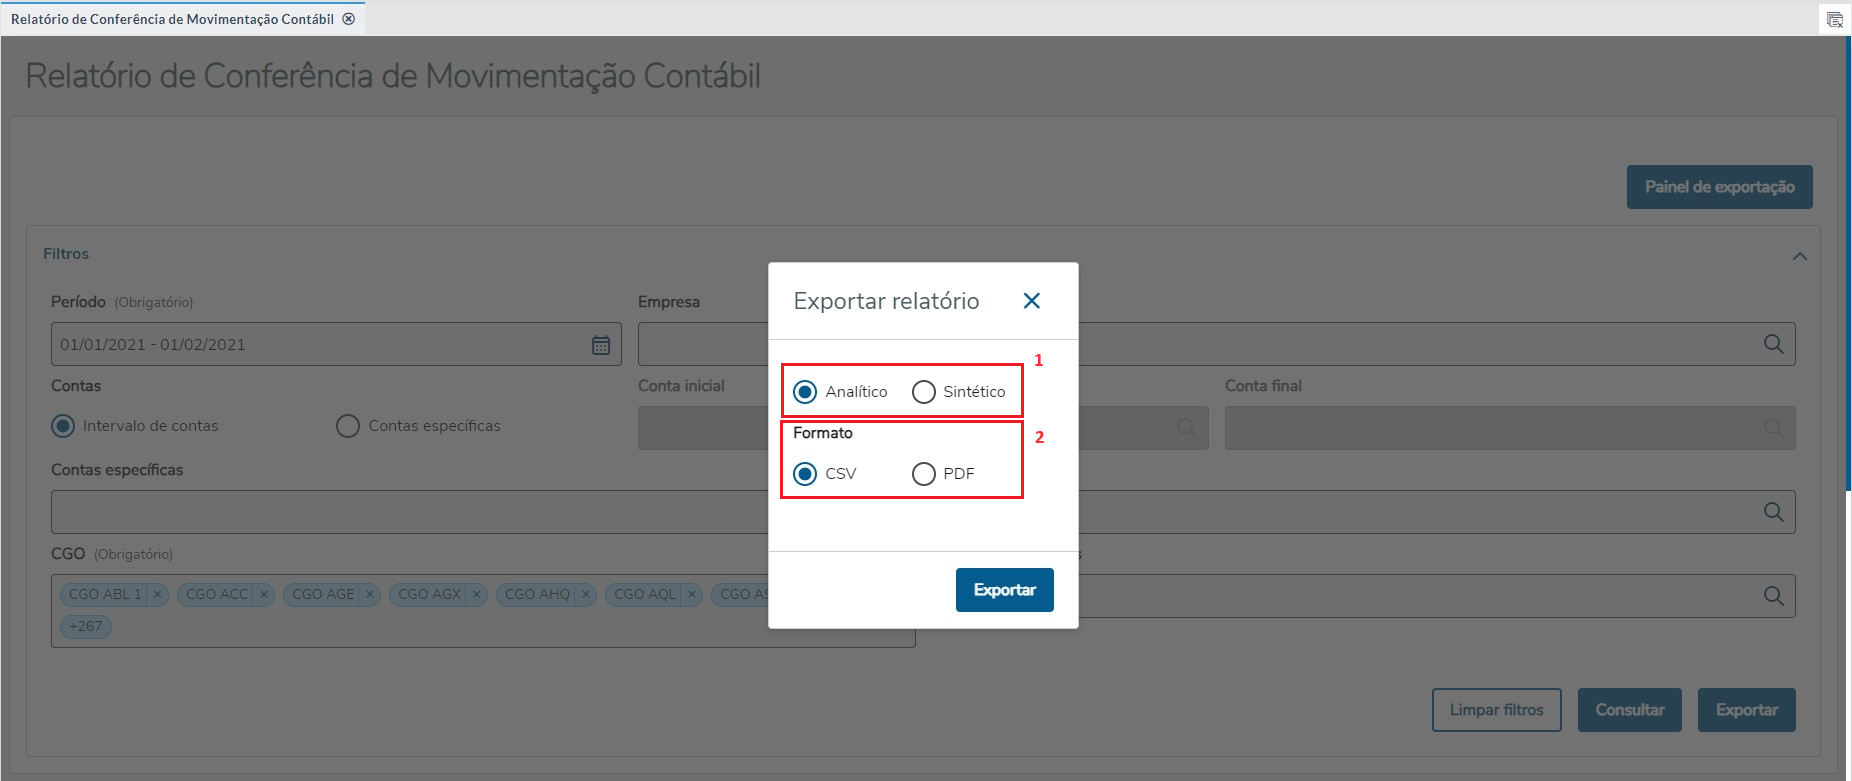Close the Exportar relatório dialog
Image resolution: width=1852 pixels, height=781 pixels.
1032,301
